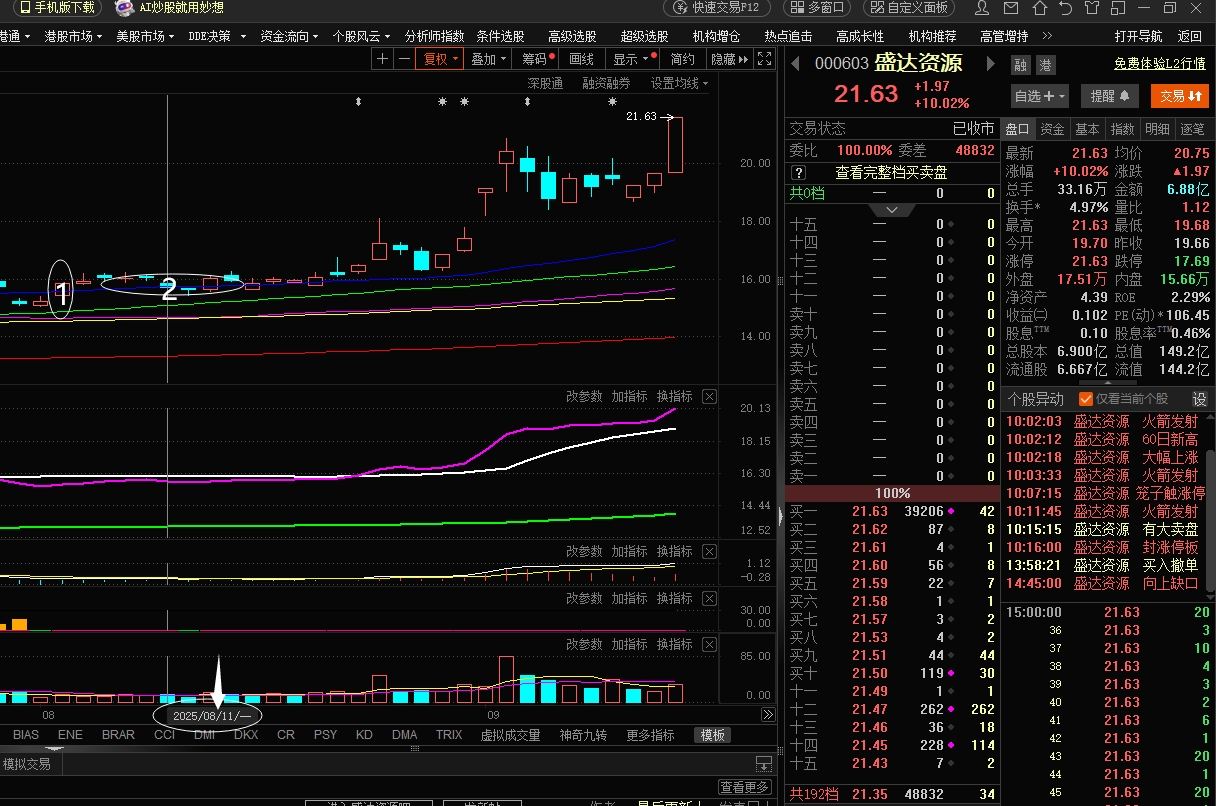Toggle 仅看当前个股 checkbox
Screen dimensions: 1216x806
click(1085, 399)
